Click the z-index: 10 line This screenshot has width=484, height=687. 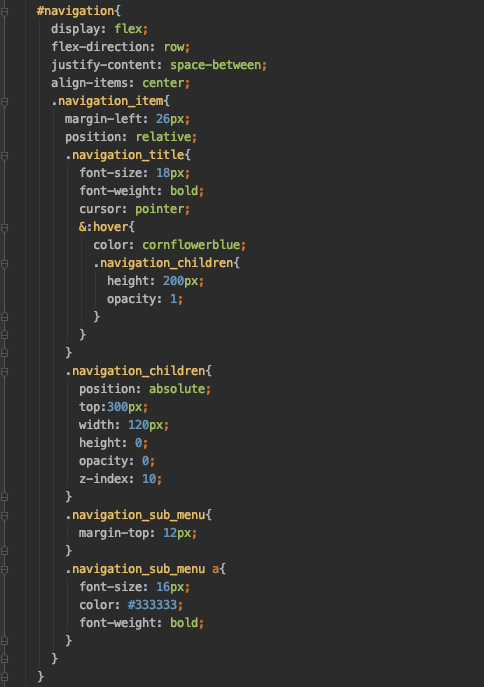(x=120, y=479)
